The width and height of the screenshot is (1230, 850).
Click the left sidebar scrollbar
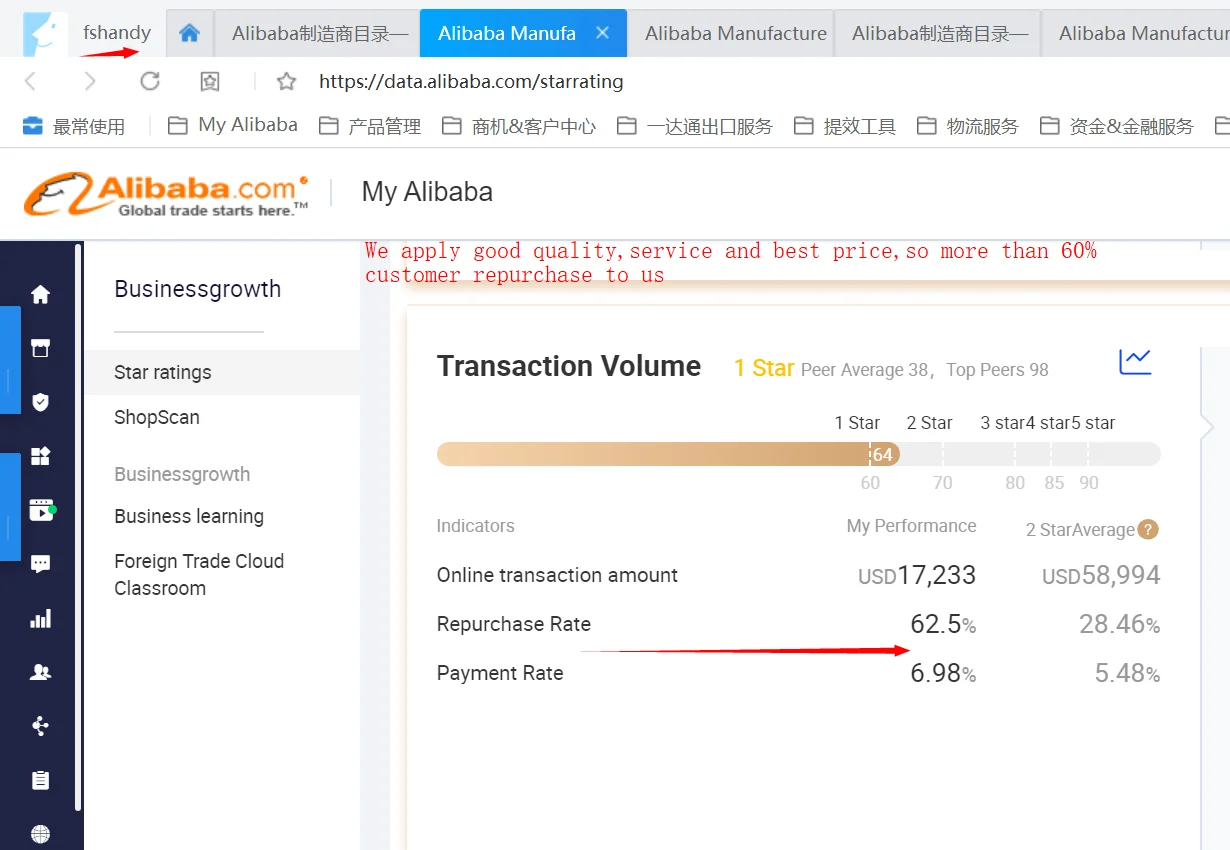[78, 528]
